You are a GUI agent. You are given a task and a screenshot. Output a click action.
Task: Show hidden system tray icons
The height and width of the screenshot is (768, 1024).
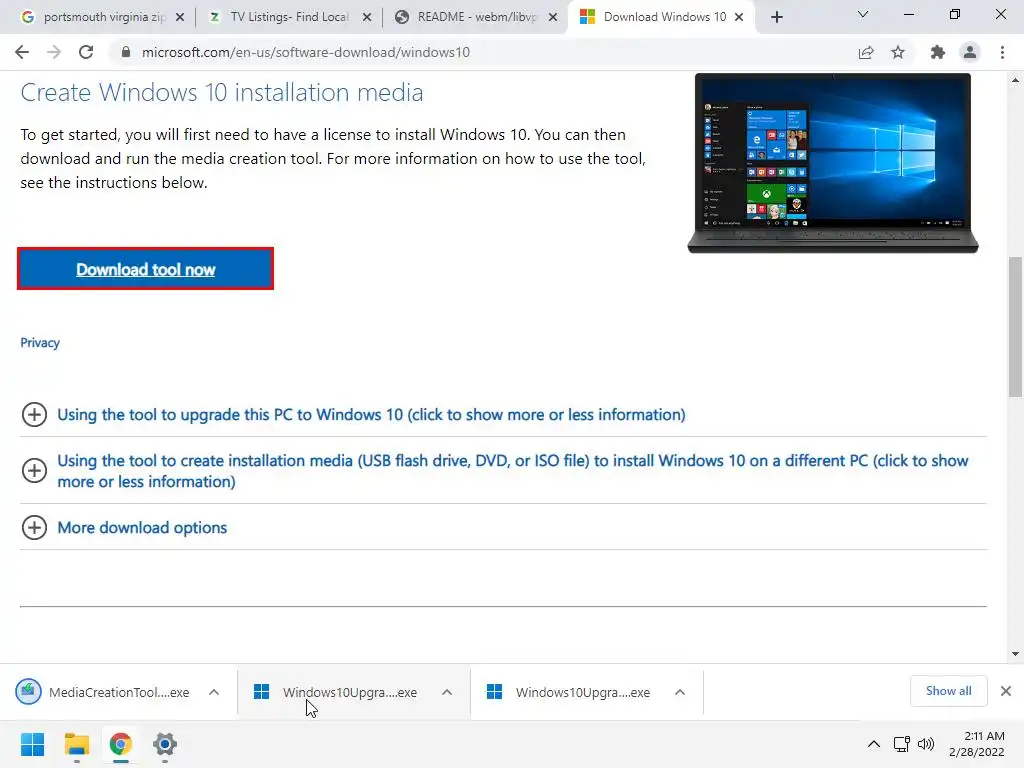pos(874,744)
